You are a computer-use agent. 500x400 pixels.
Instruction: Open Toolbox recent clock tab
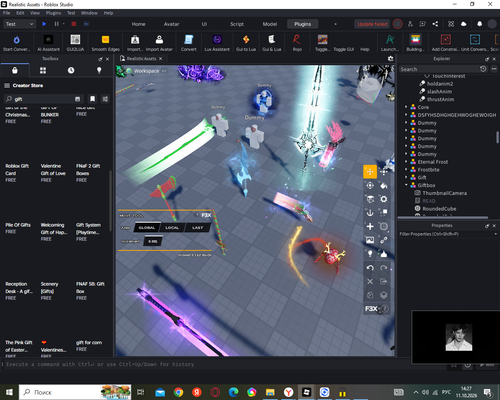point(71,70)
